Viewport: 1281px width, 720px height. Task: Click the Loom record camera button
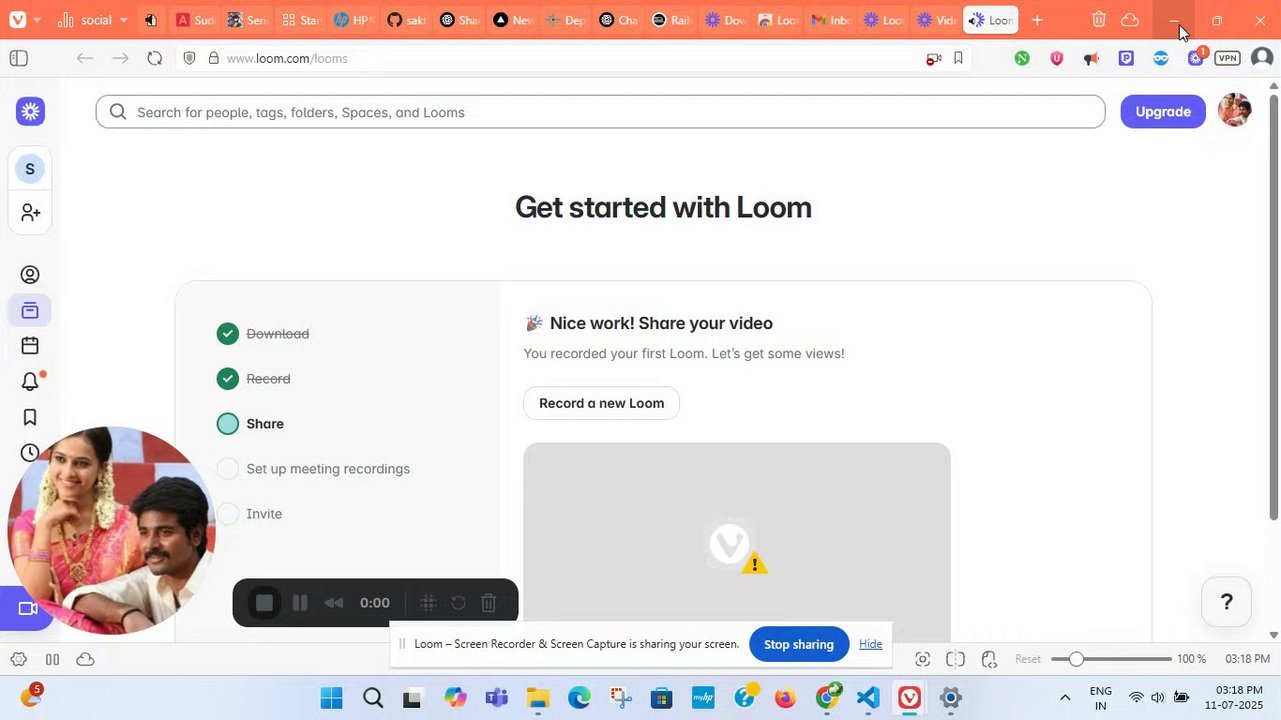click(26, 608)
